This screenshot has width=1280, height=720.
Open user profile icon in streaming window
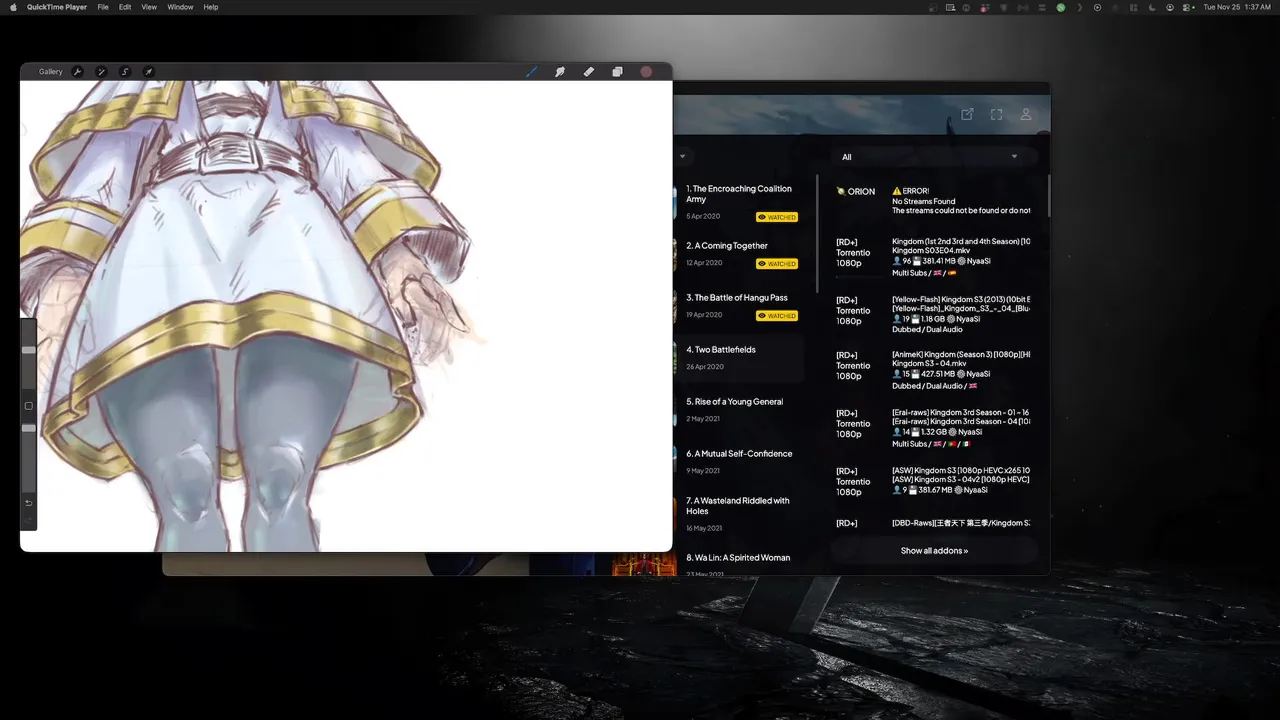(1026, 115)
